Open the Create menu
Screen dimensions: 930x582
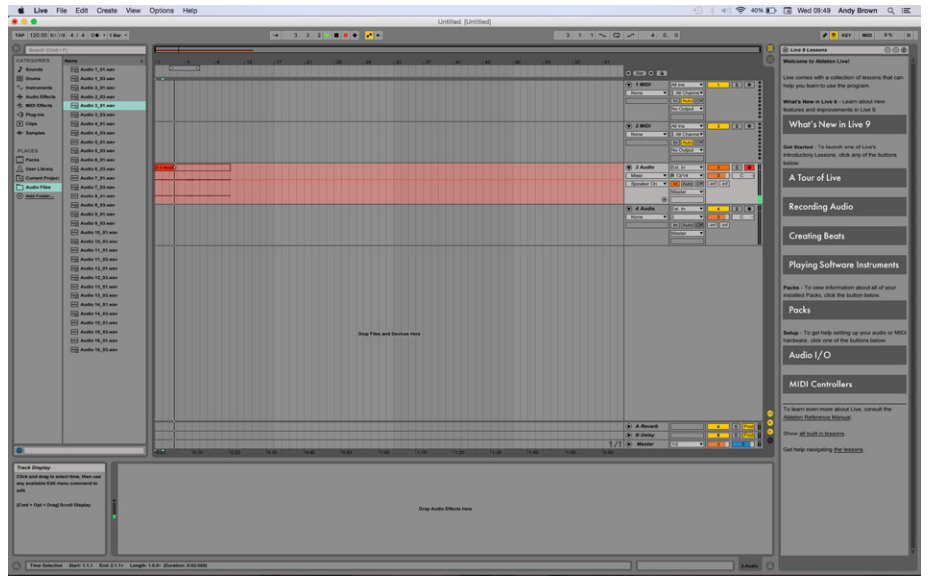pyautogui.click(x=106, y=10)
